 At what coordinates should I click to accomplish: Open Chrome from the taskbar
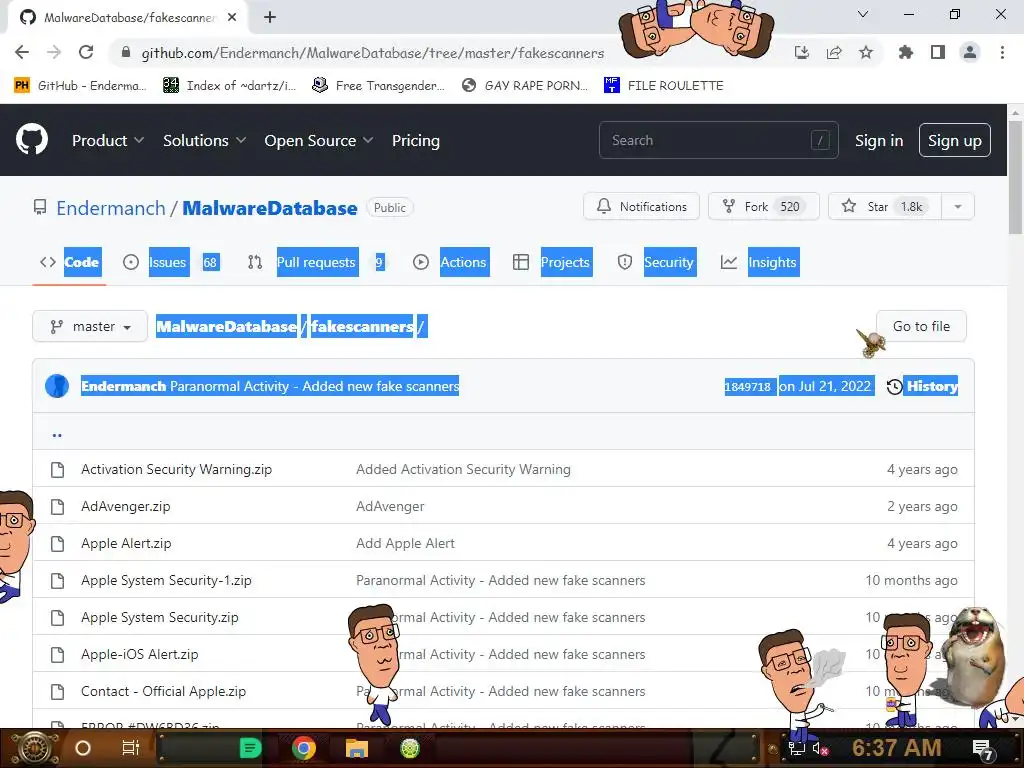304,748
